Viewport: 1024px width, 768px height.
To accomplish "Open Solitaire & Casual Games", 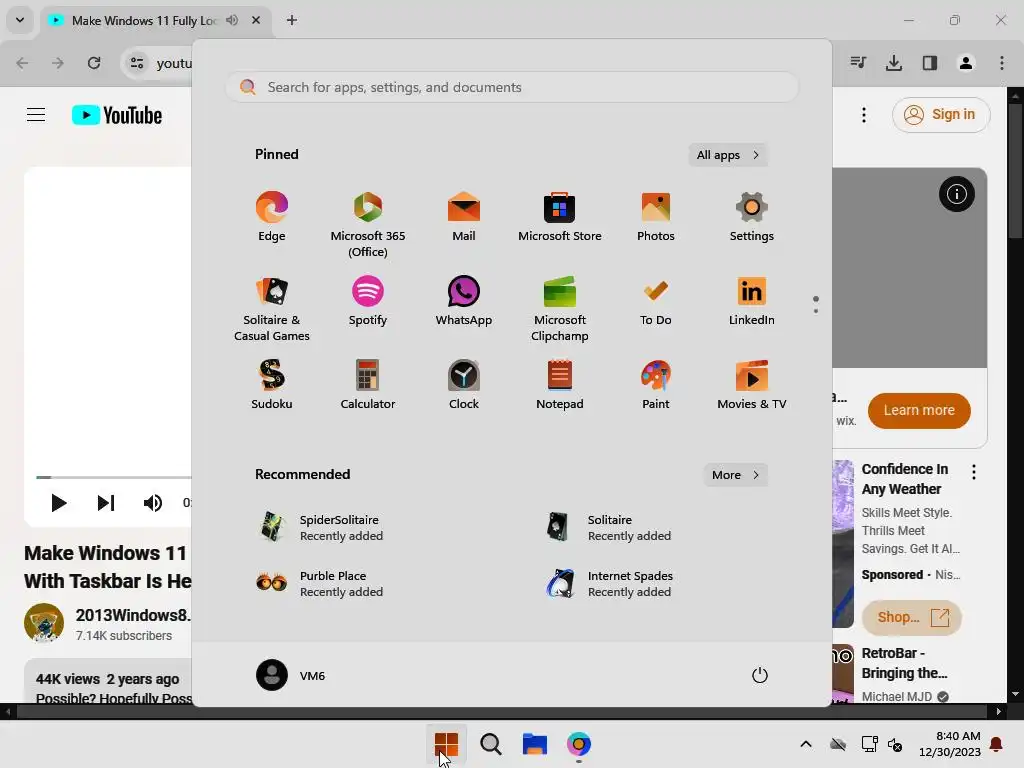I will [x=272, y=309].
